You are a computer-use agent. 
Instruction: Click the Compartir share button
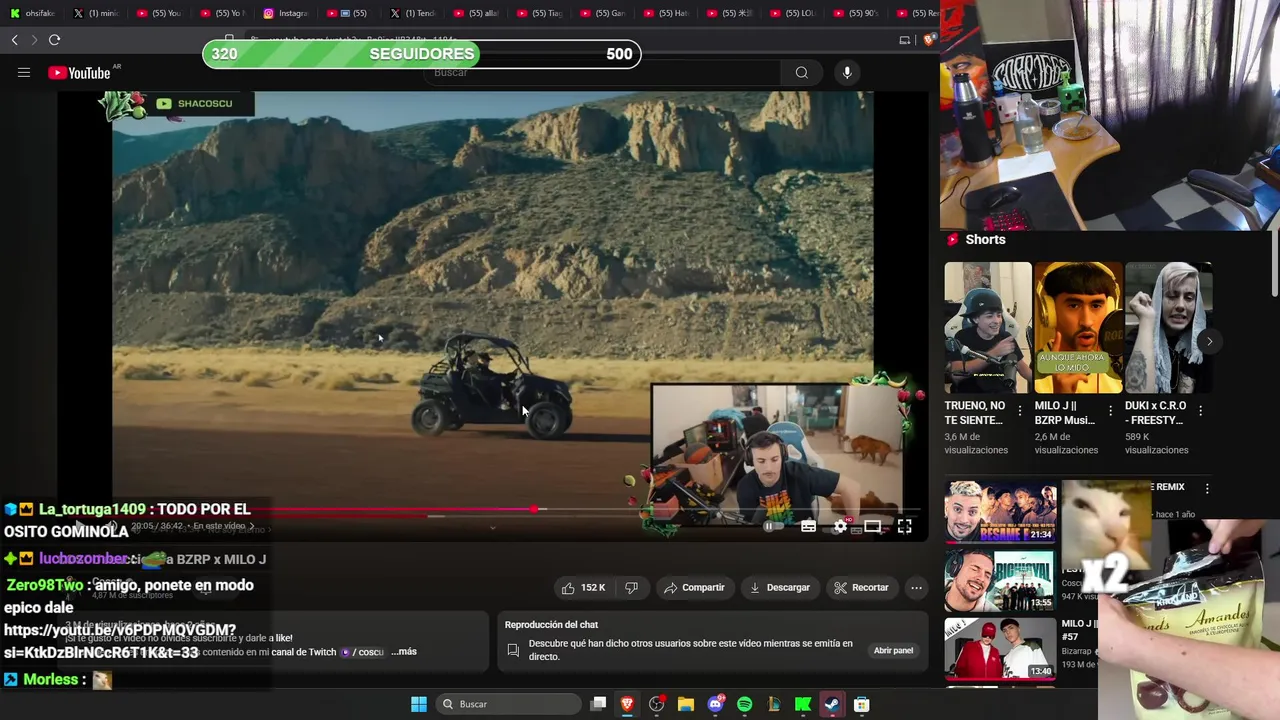pos(694,587)
